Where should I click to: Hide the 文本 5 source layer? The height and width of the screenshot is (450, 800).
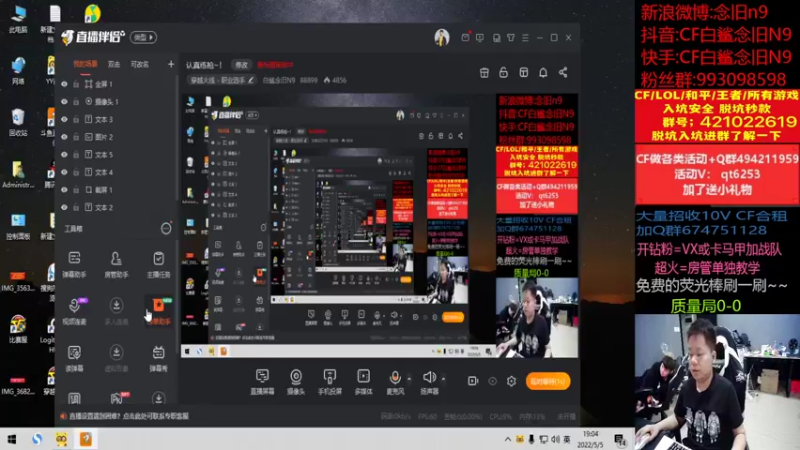click(x=64, y=154)
